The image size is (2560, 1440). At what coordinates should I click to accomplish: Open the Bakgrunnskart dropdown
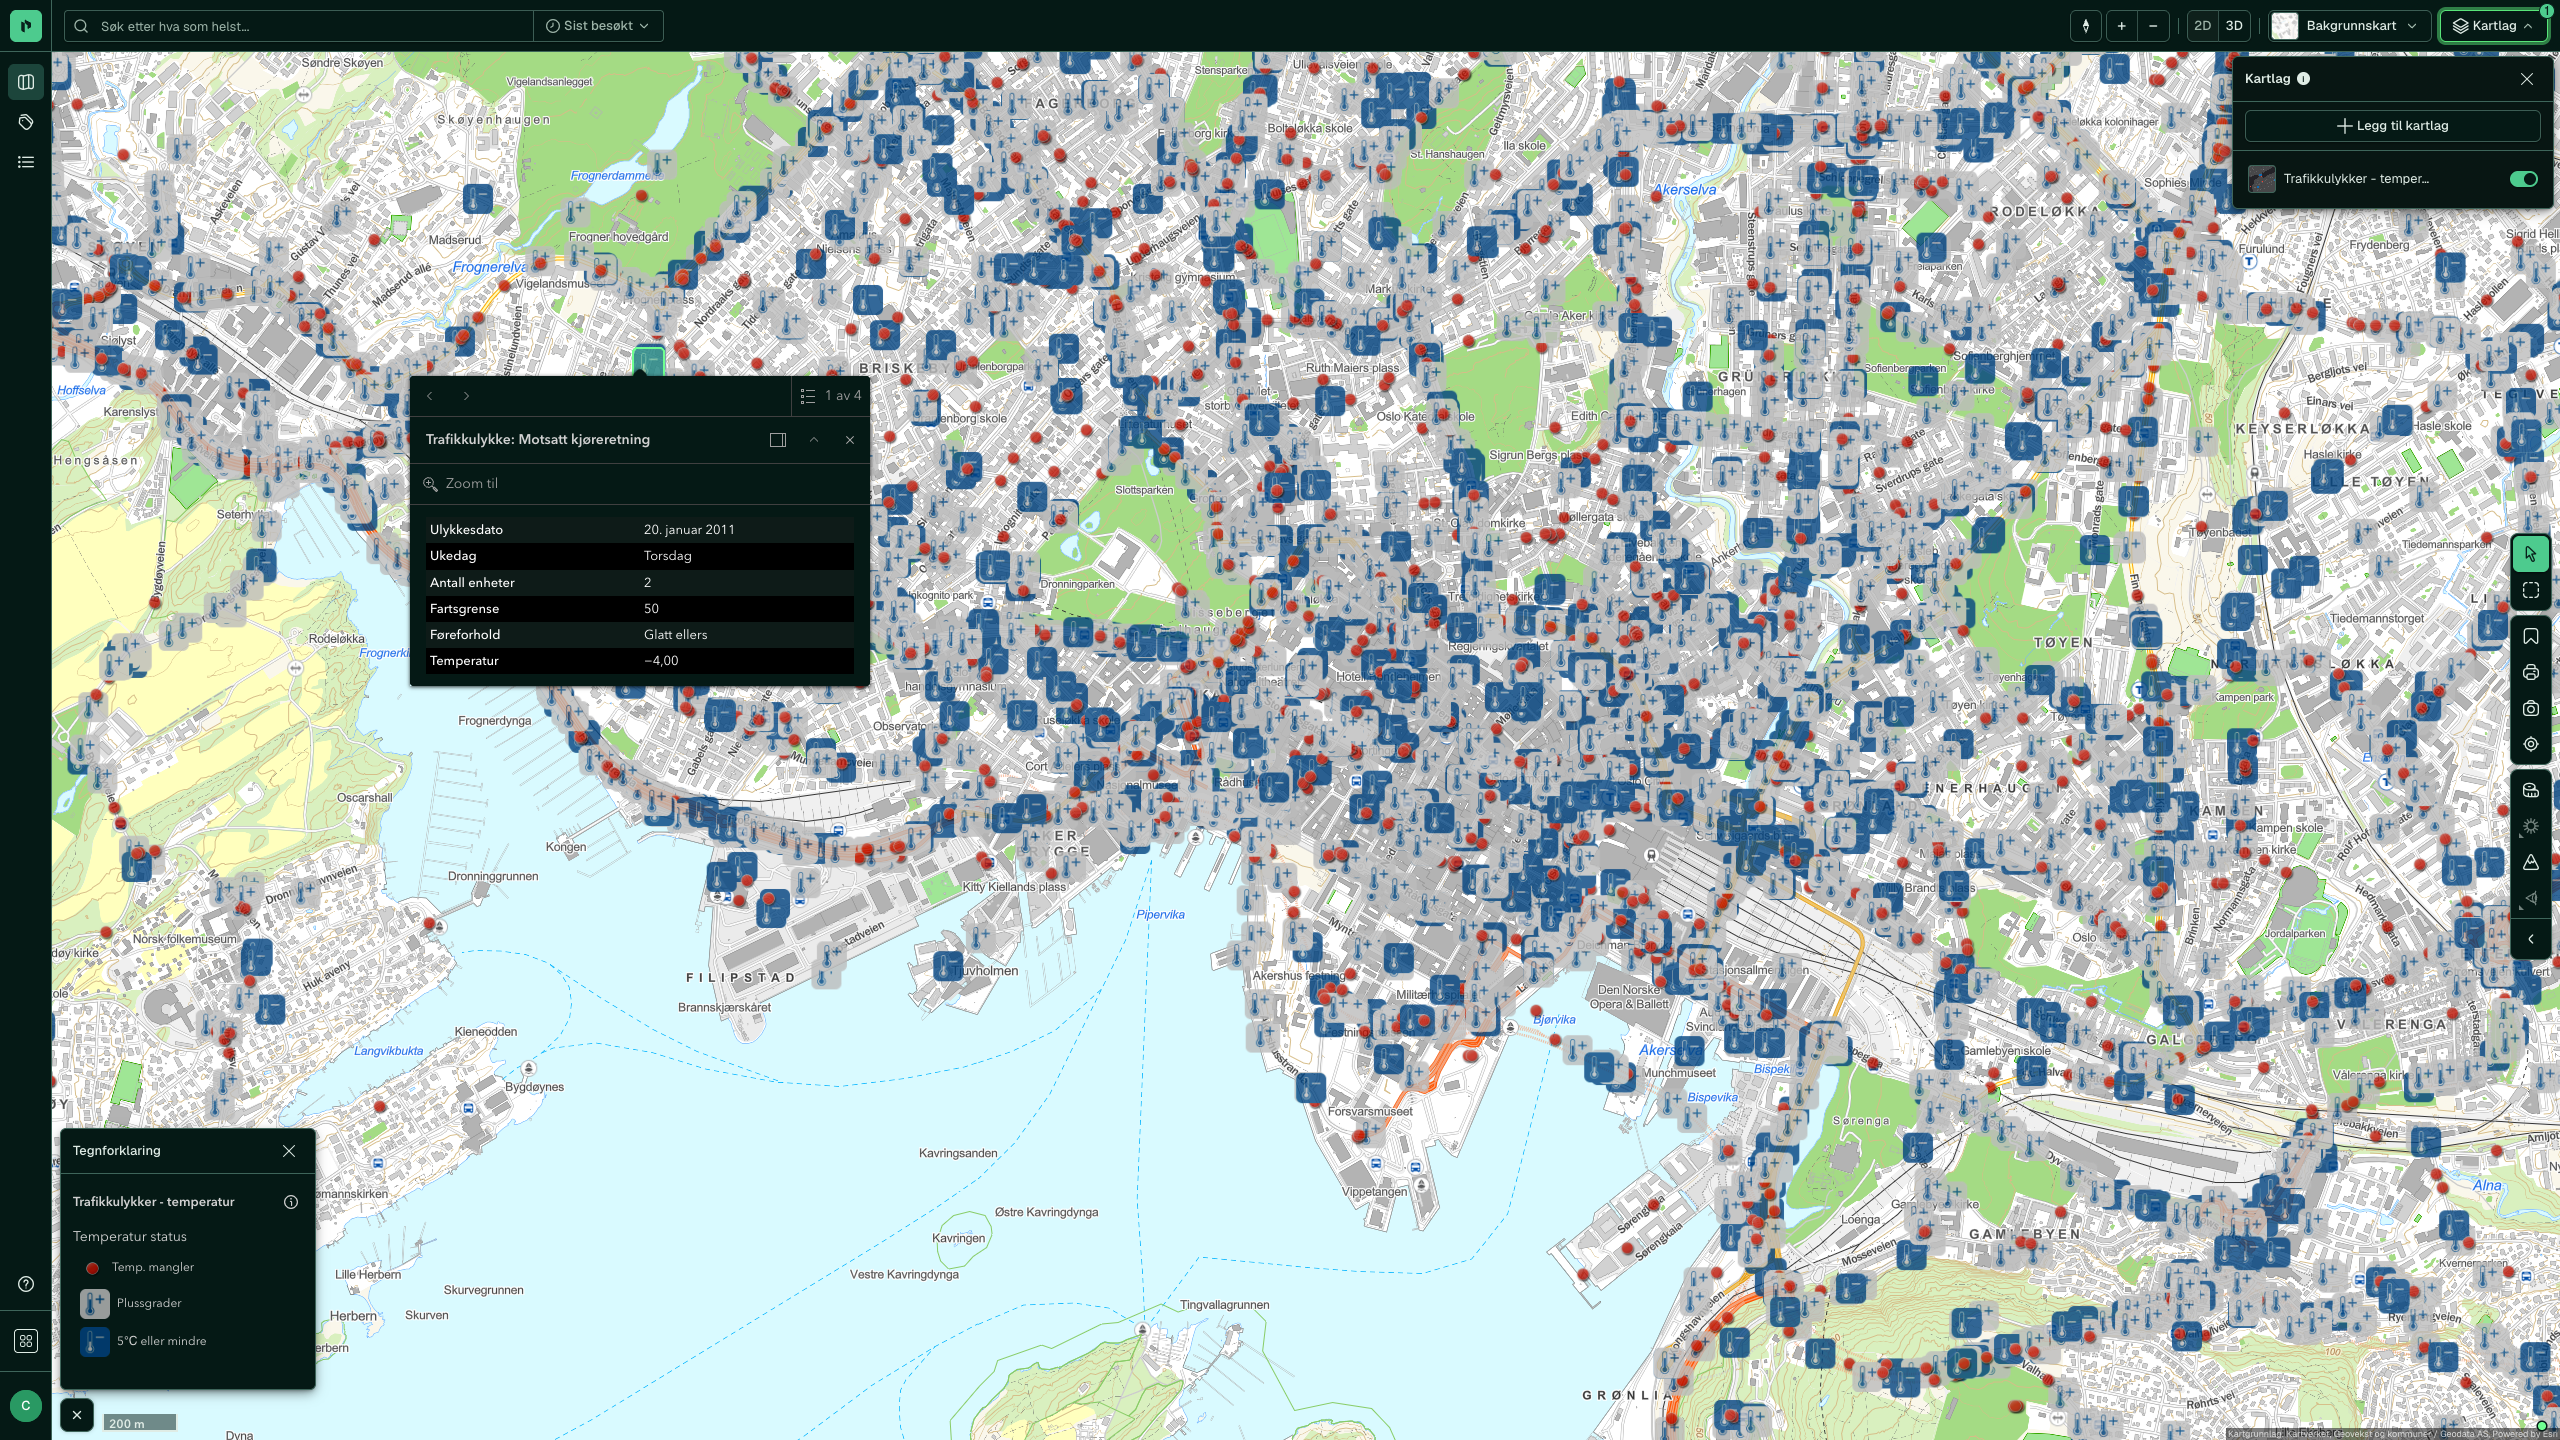(x=2349, y=26)
